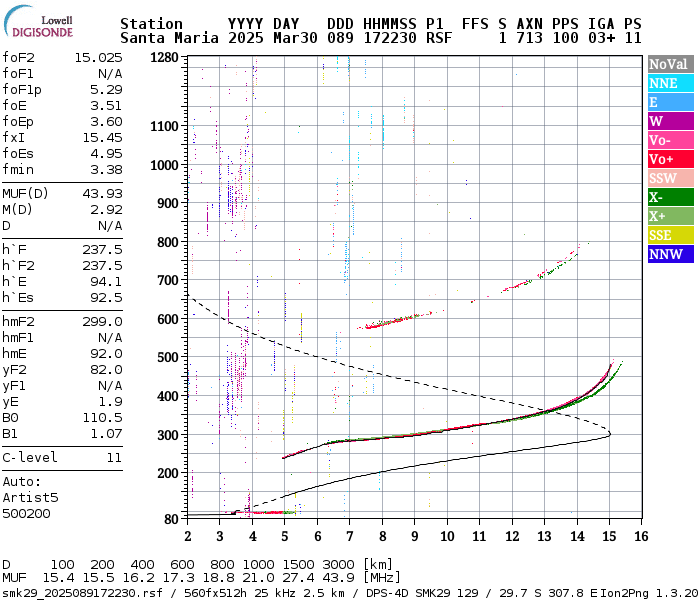Select the NoVal legend swatch
This screenshot has height=600, width=700.
coord(671,64)
